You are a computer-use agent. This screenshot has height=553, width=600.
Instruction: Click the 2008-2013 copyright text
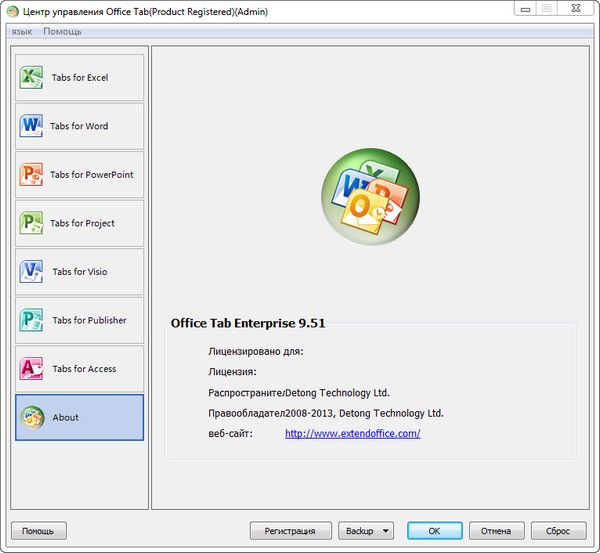pyautogui.click(x=364, y=413)
